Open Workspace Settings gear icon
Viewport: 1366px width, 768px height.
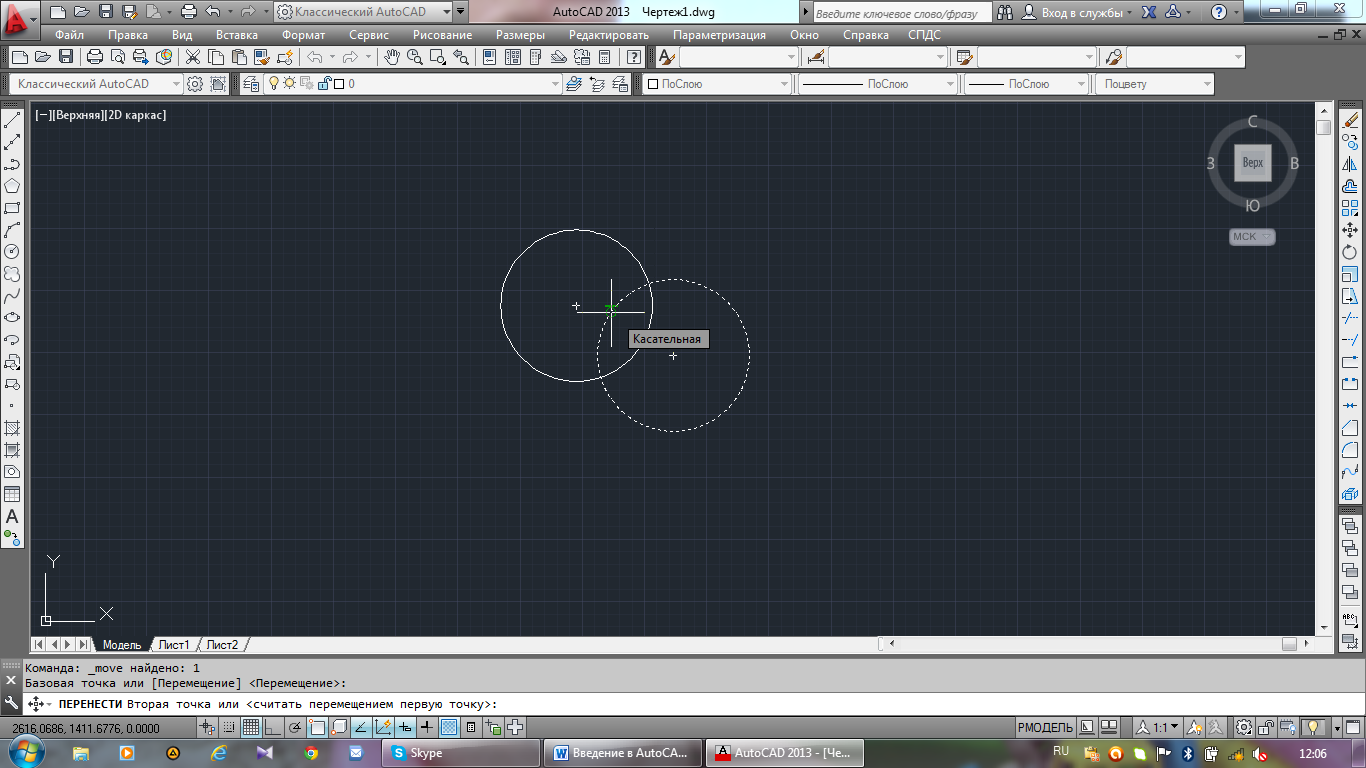point(196,84)
